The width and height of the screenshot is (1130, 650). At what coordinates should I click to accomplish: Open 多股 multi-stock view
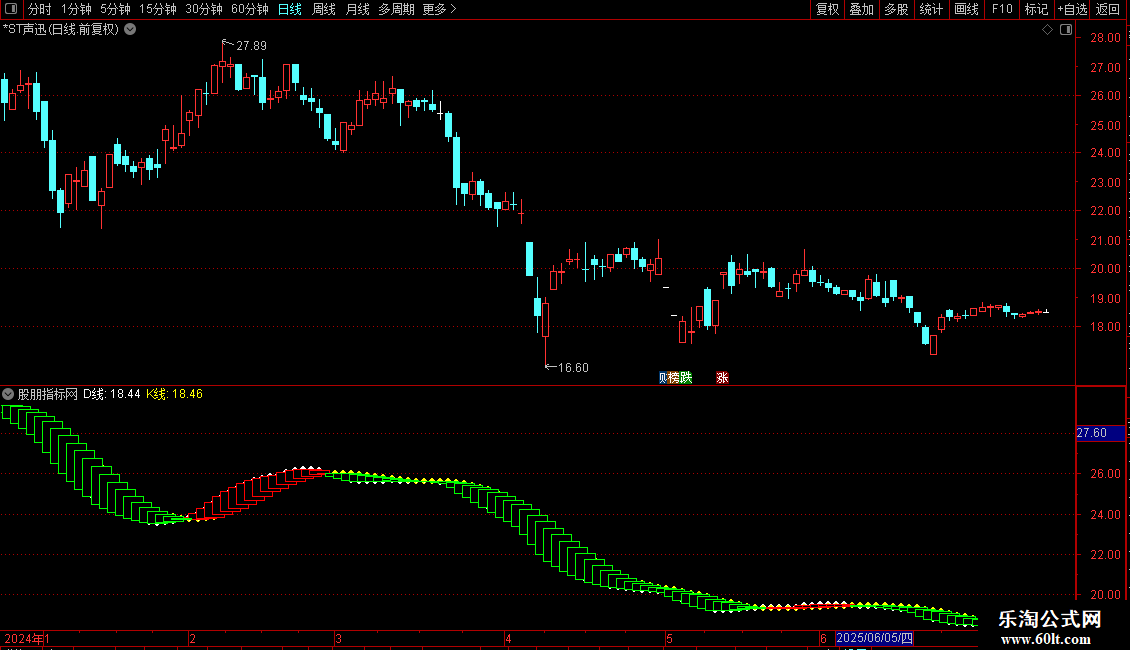(x=897, y=9)
